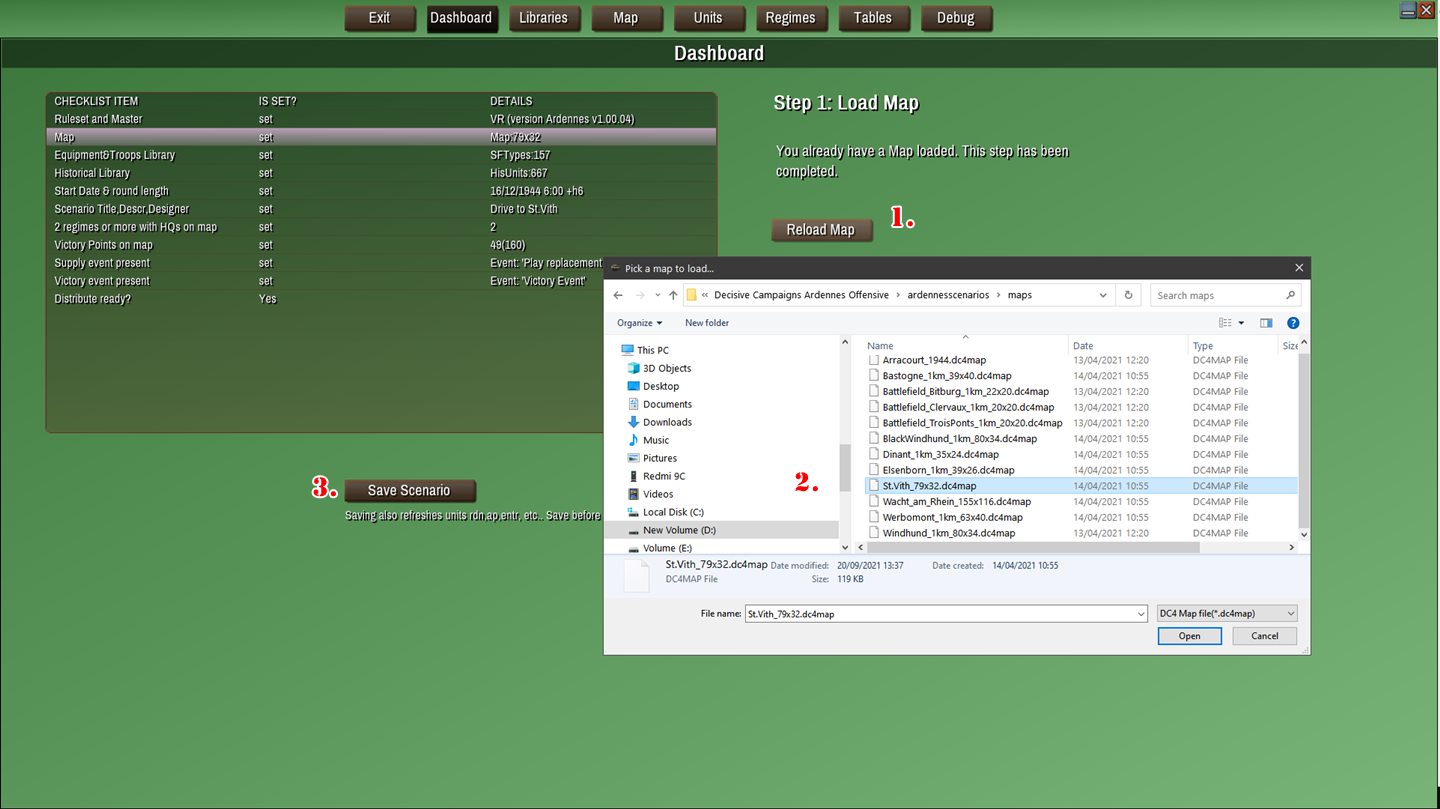This screenshot has width=1440, height=809.
Task: Click the Search maps field
Action: pyautogui.click(x=1226, y=295)
